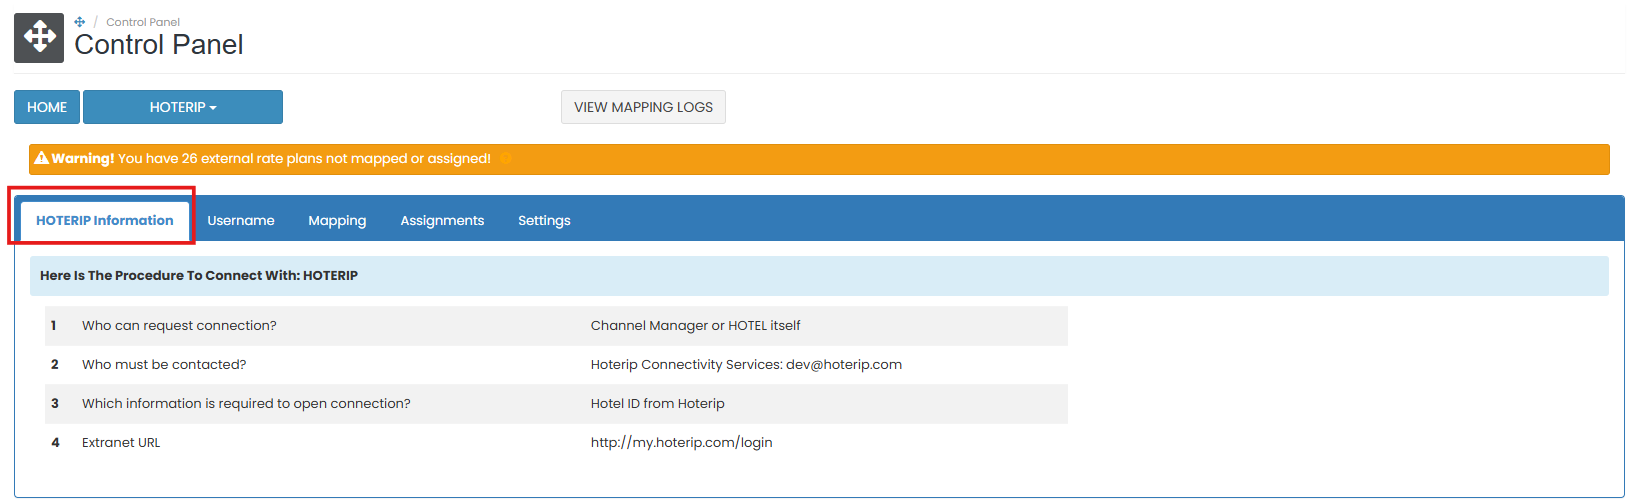Click the faint help icon after warning text
The width and height of the screenshot is (1637, 503).
(x=505, y=158)
